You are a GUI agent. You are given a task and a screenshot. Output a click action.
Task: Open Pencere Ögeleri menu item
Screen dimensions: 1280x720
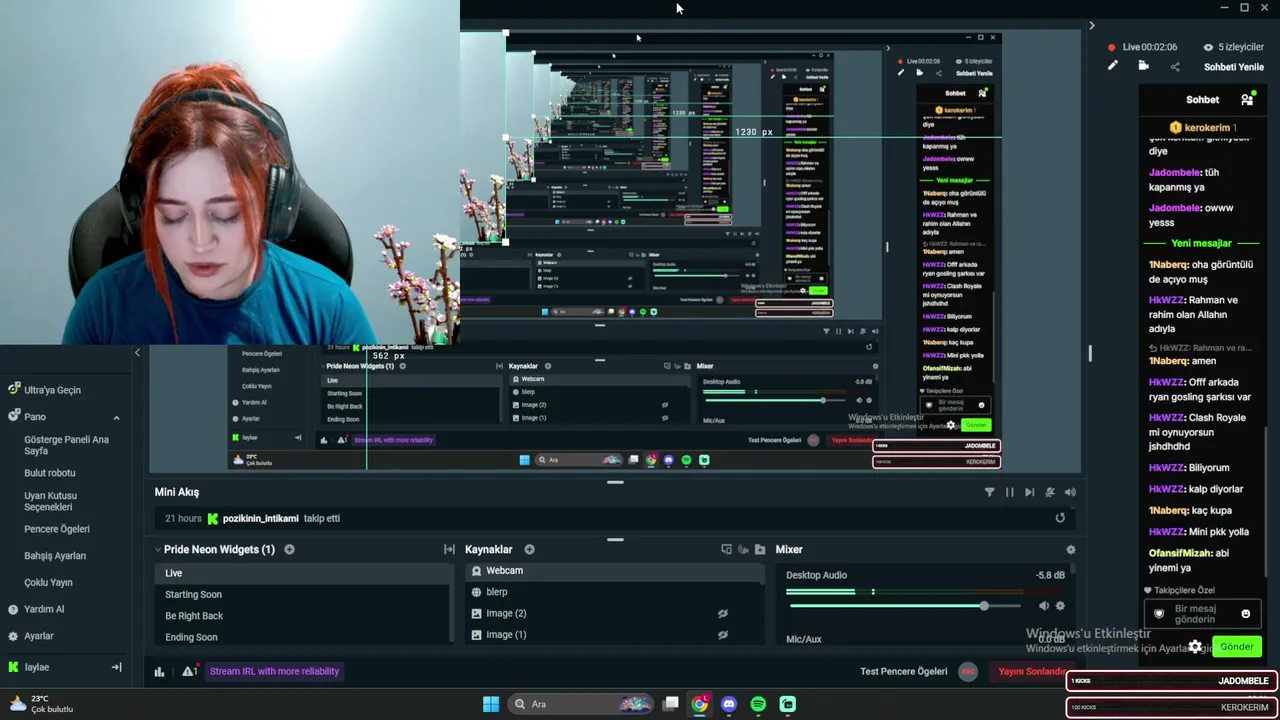click(x=57, y=529)
